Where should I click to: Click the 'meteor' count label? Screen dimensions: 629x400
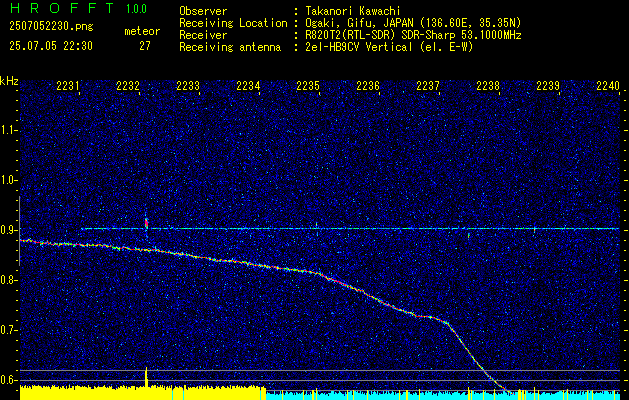142,31
